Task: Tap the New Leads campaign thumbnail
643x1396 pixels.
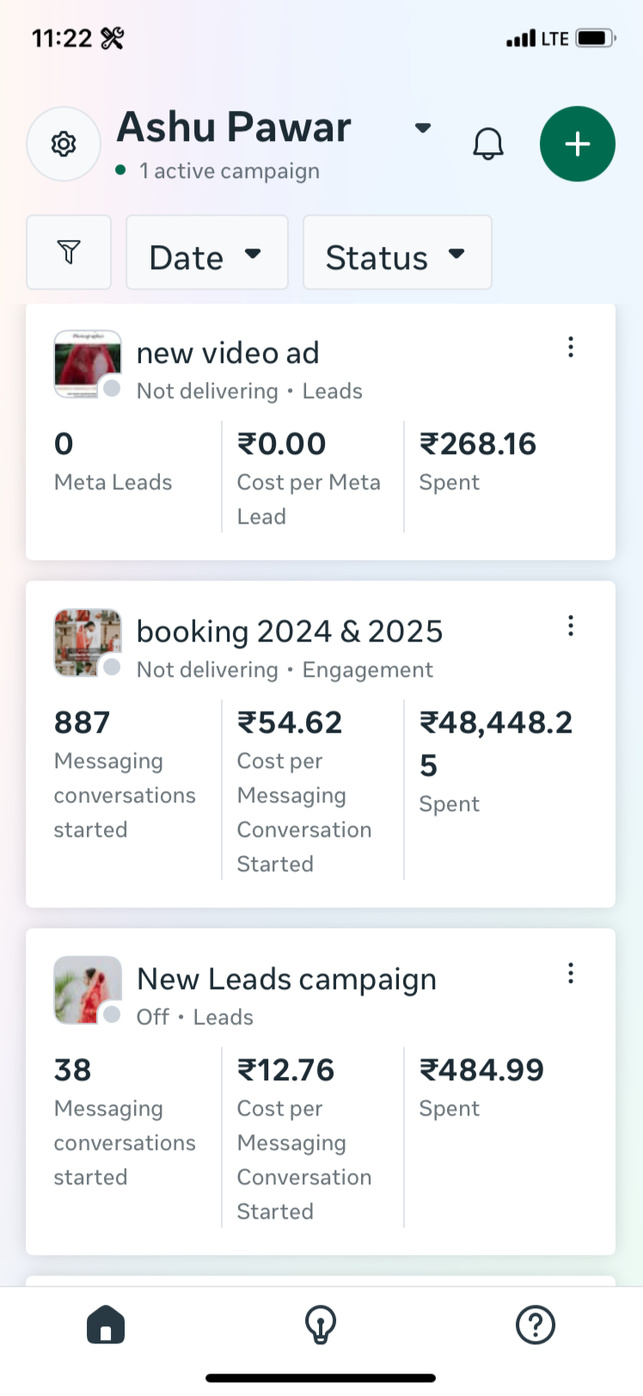Action: point(87,990)
